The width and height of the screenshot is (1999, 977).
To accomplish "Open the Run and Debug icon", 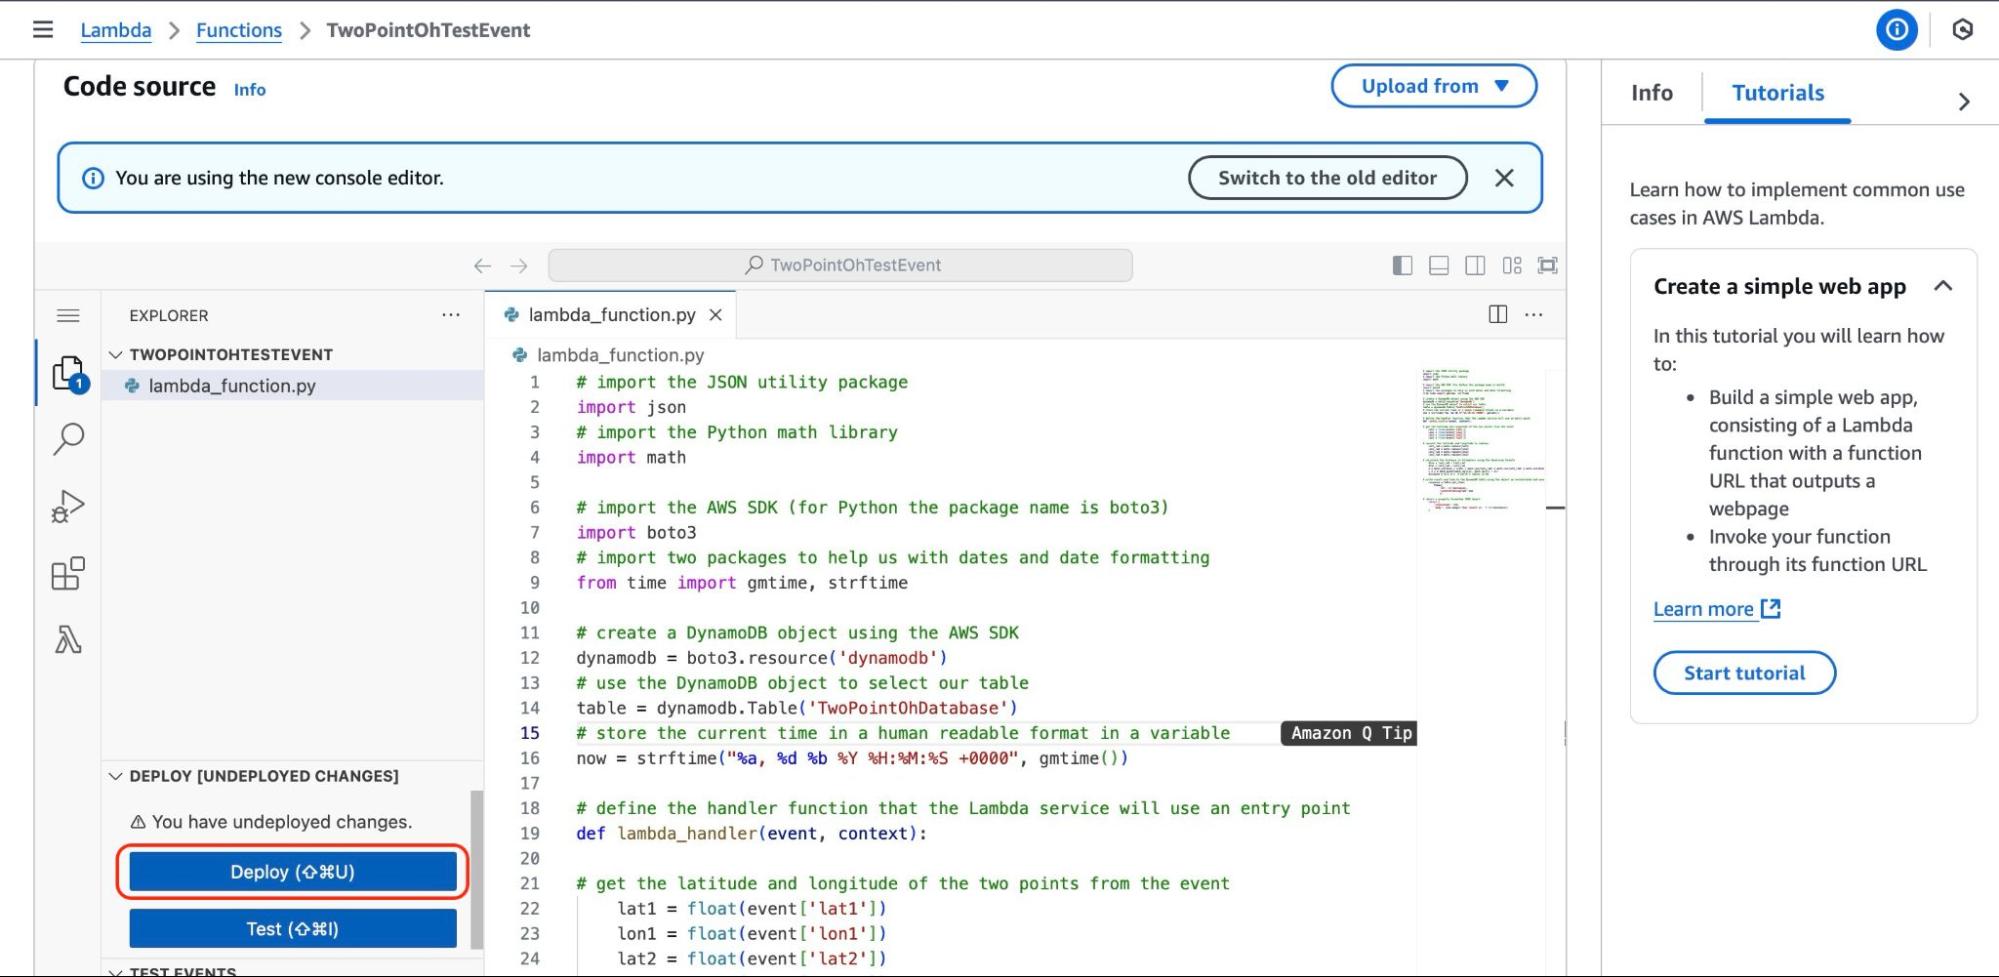I will pyautogui.click(x=68, y=506).
